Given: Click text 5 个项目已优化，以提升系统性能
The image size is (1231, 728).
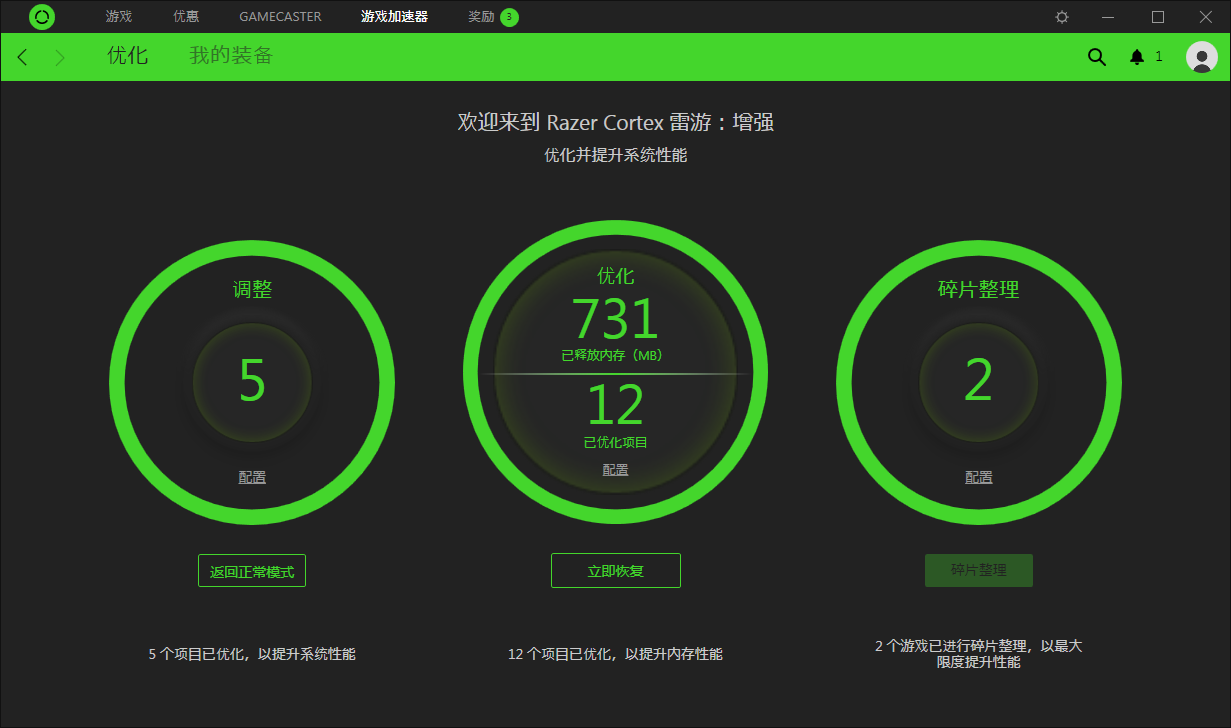Looking at the screenshot, I should point(252,654).
